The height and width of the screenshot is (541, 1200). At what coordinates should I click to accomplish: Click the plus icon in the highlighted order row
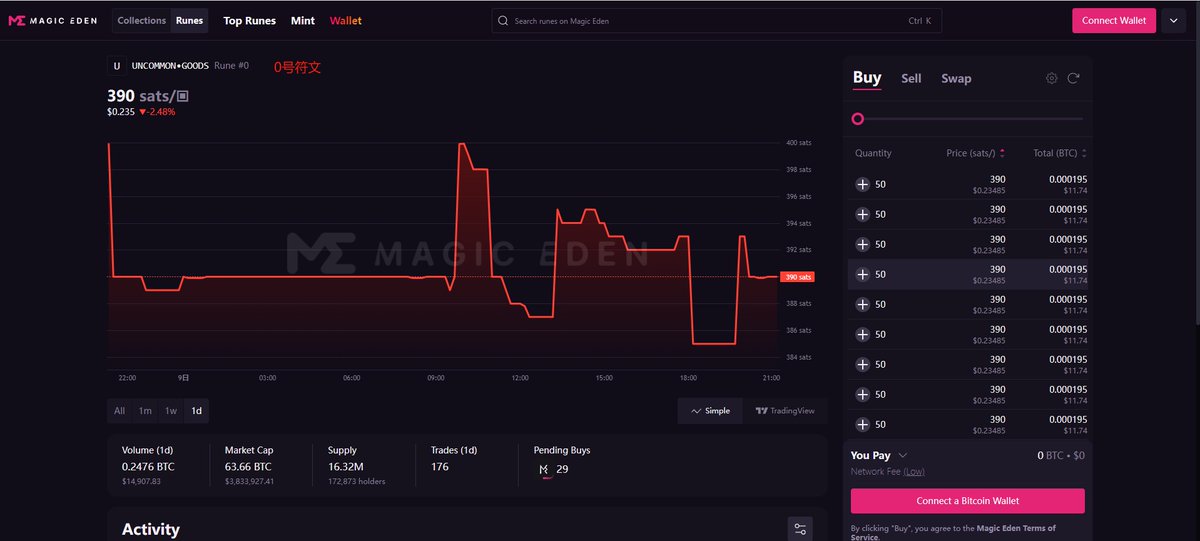pos(862,274)
